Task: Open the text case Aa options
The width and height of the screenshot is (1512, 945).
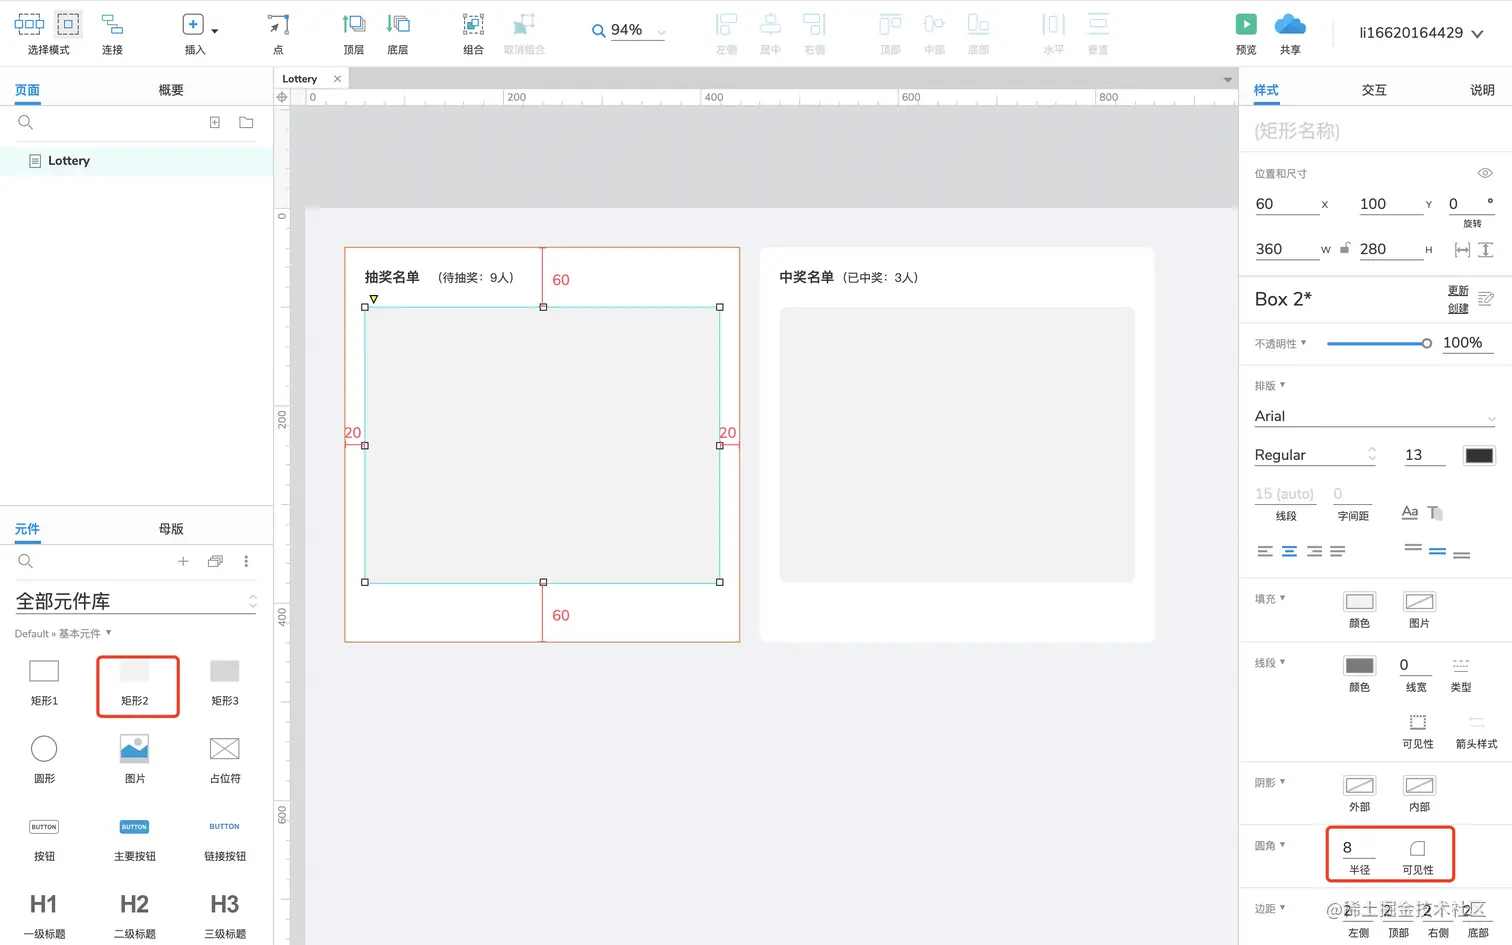Action: click(x=1410, y=513)
